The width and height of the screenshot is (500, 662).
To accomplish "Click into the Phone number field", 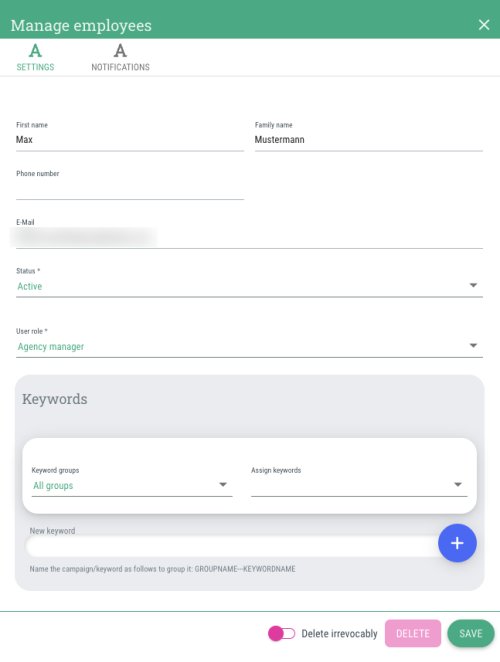I will click(130, 189).
